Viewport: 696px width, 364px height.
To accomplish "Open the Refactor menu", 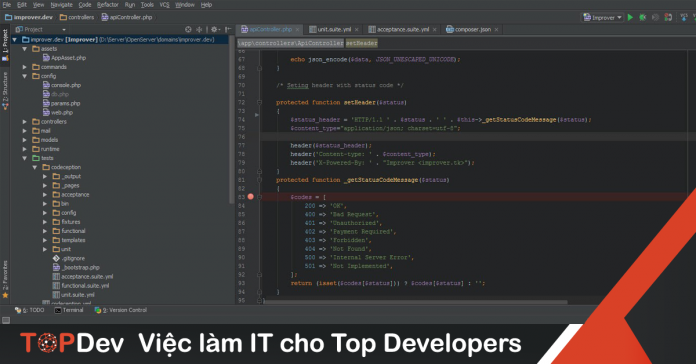I will [x=107, y=4].
